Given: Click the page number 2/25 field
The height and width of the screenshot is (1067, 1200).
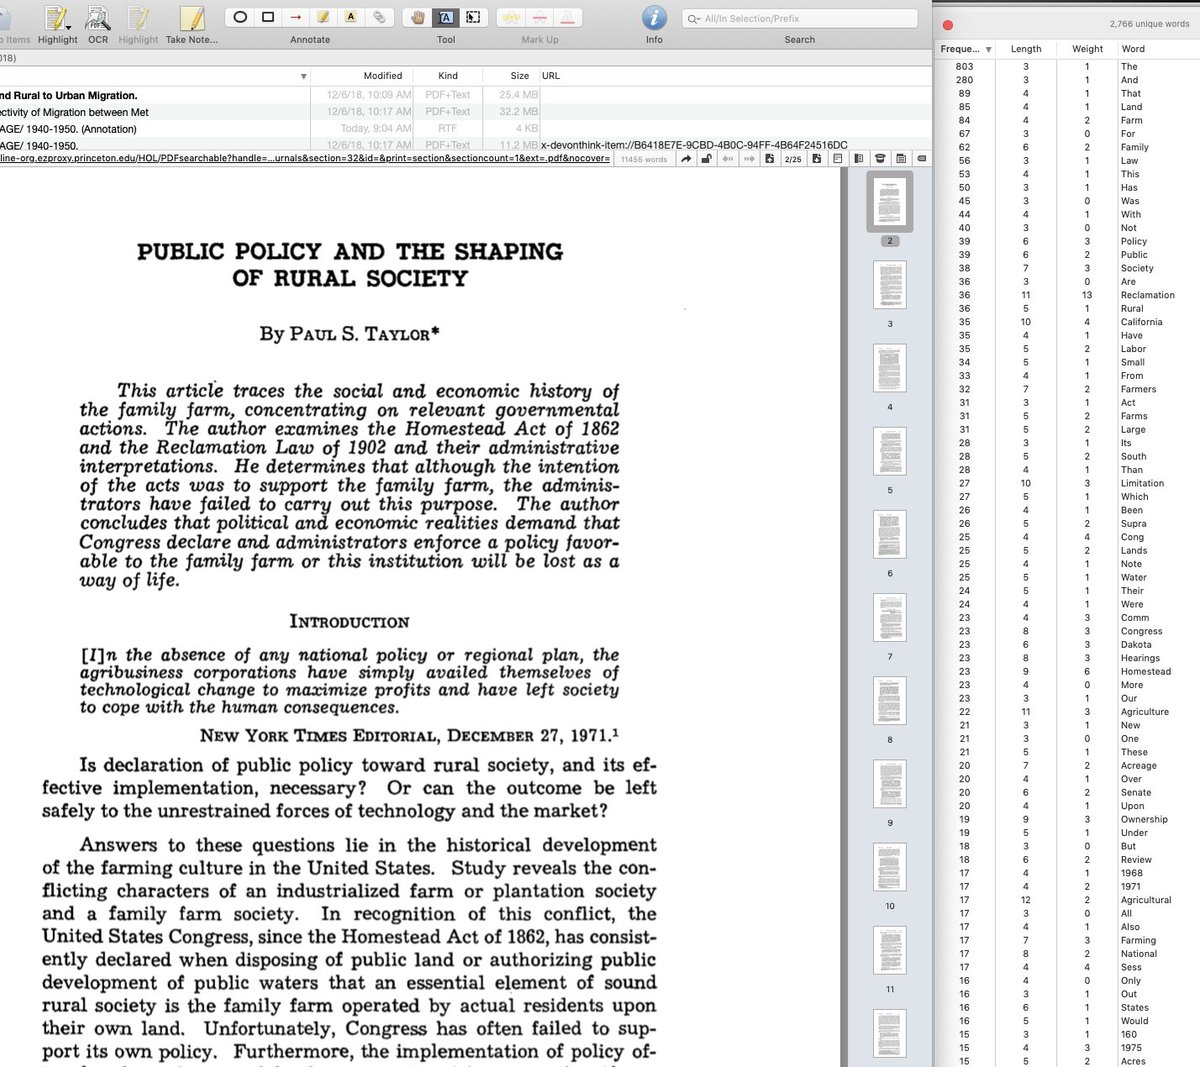Looking at the screenshot, I should tap(793, 159).
